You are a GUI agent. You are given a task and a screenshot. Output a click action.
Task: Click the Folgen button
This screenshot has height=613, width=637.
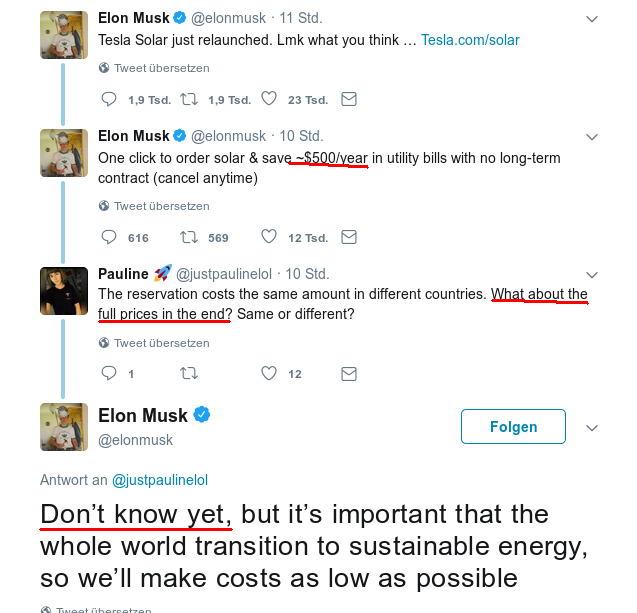click(x=513, y=426)
